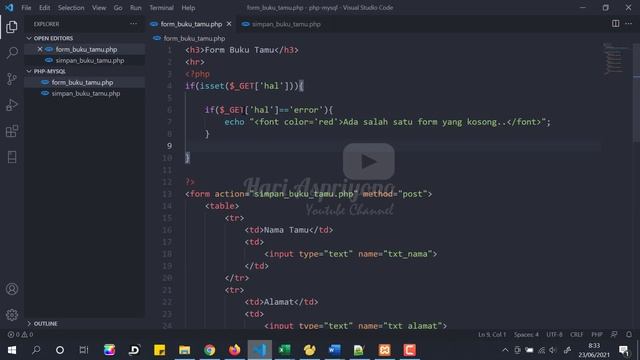Change language mode via PHP

pyautogui.click(x=597, y=334)
